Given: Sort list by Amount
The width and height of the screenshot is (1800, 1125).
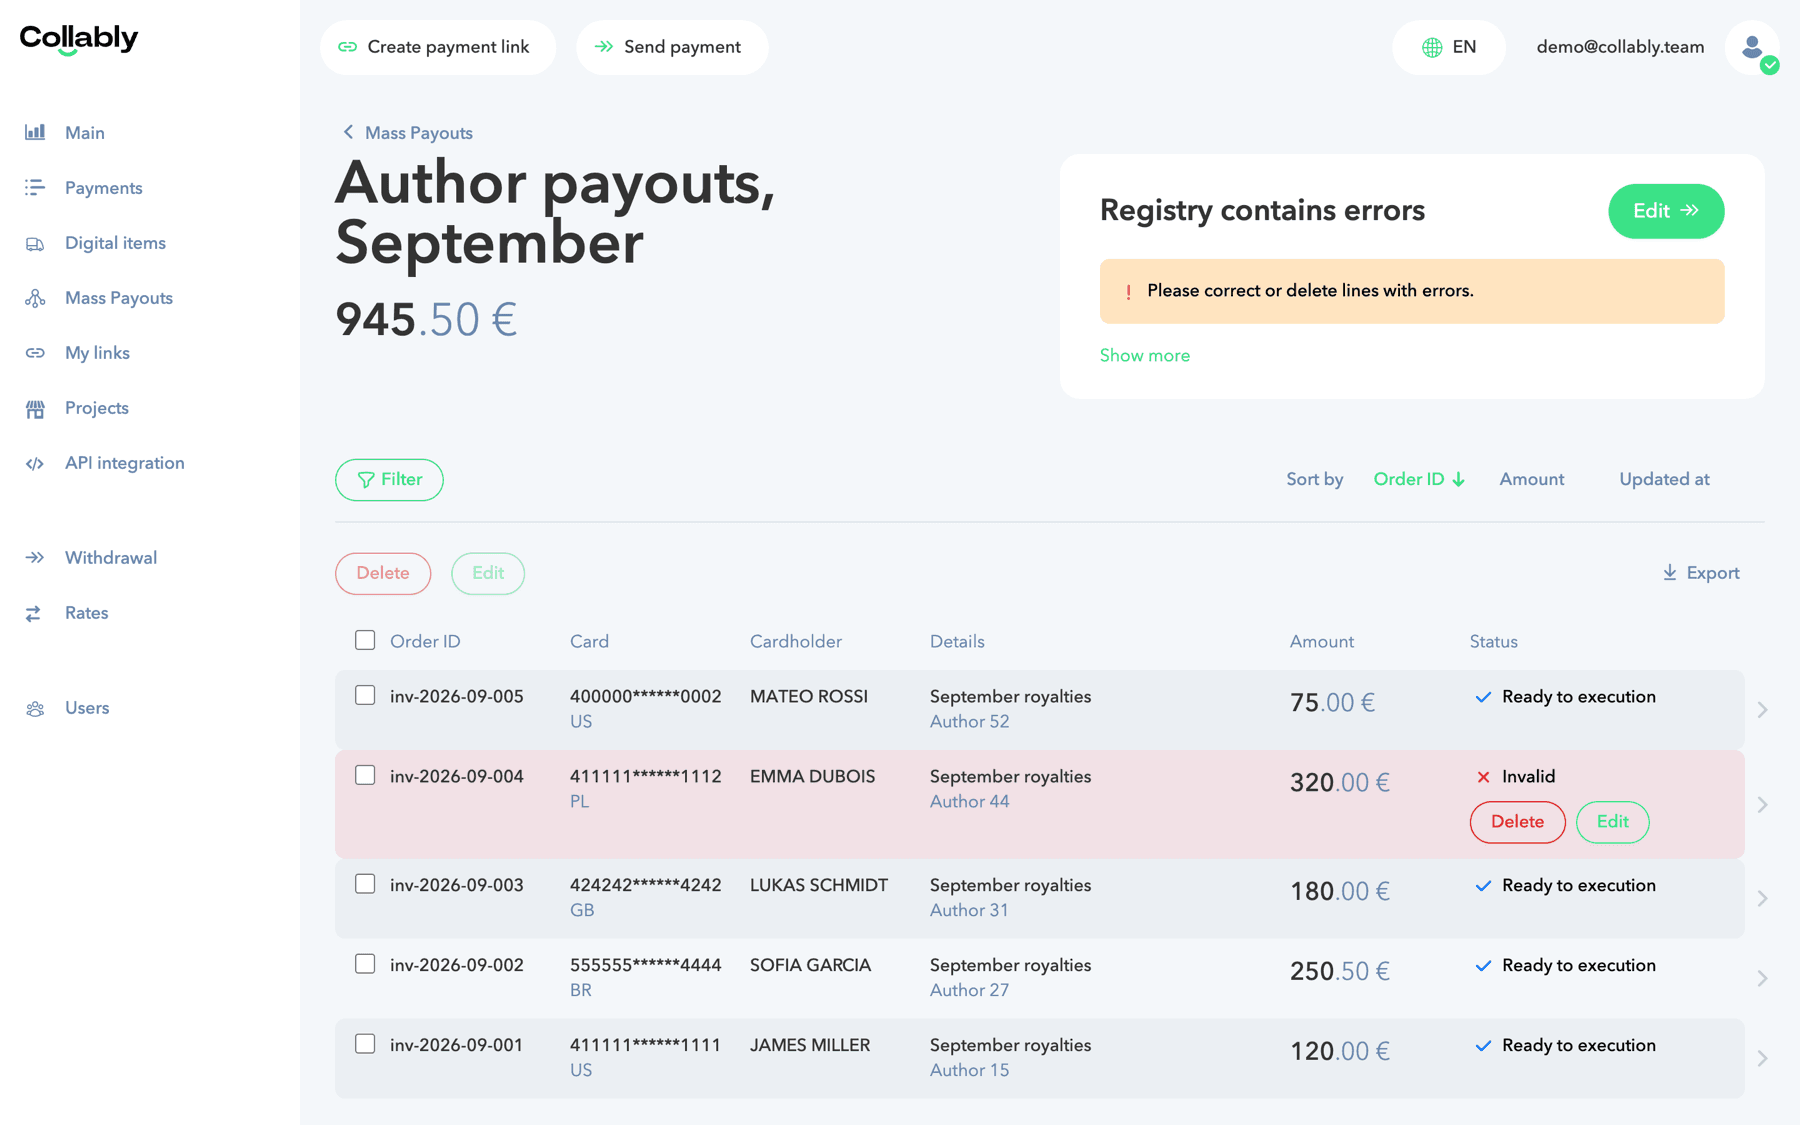Looking at the screenshot, I should tap(1531, 479).
